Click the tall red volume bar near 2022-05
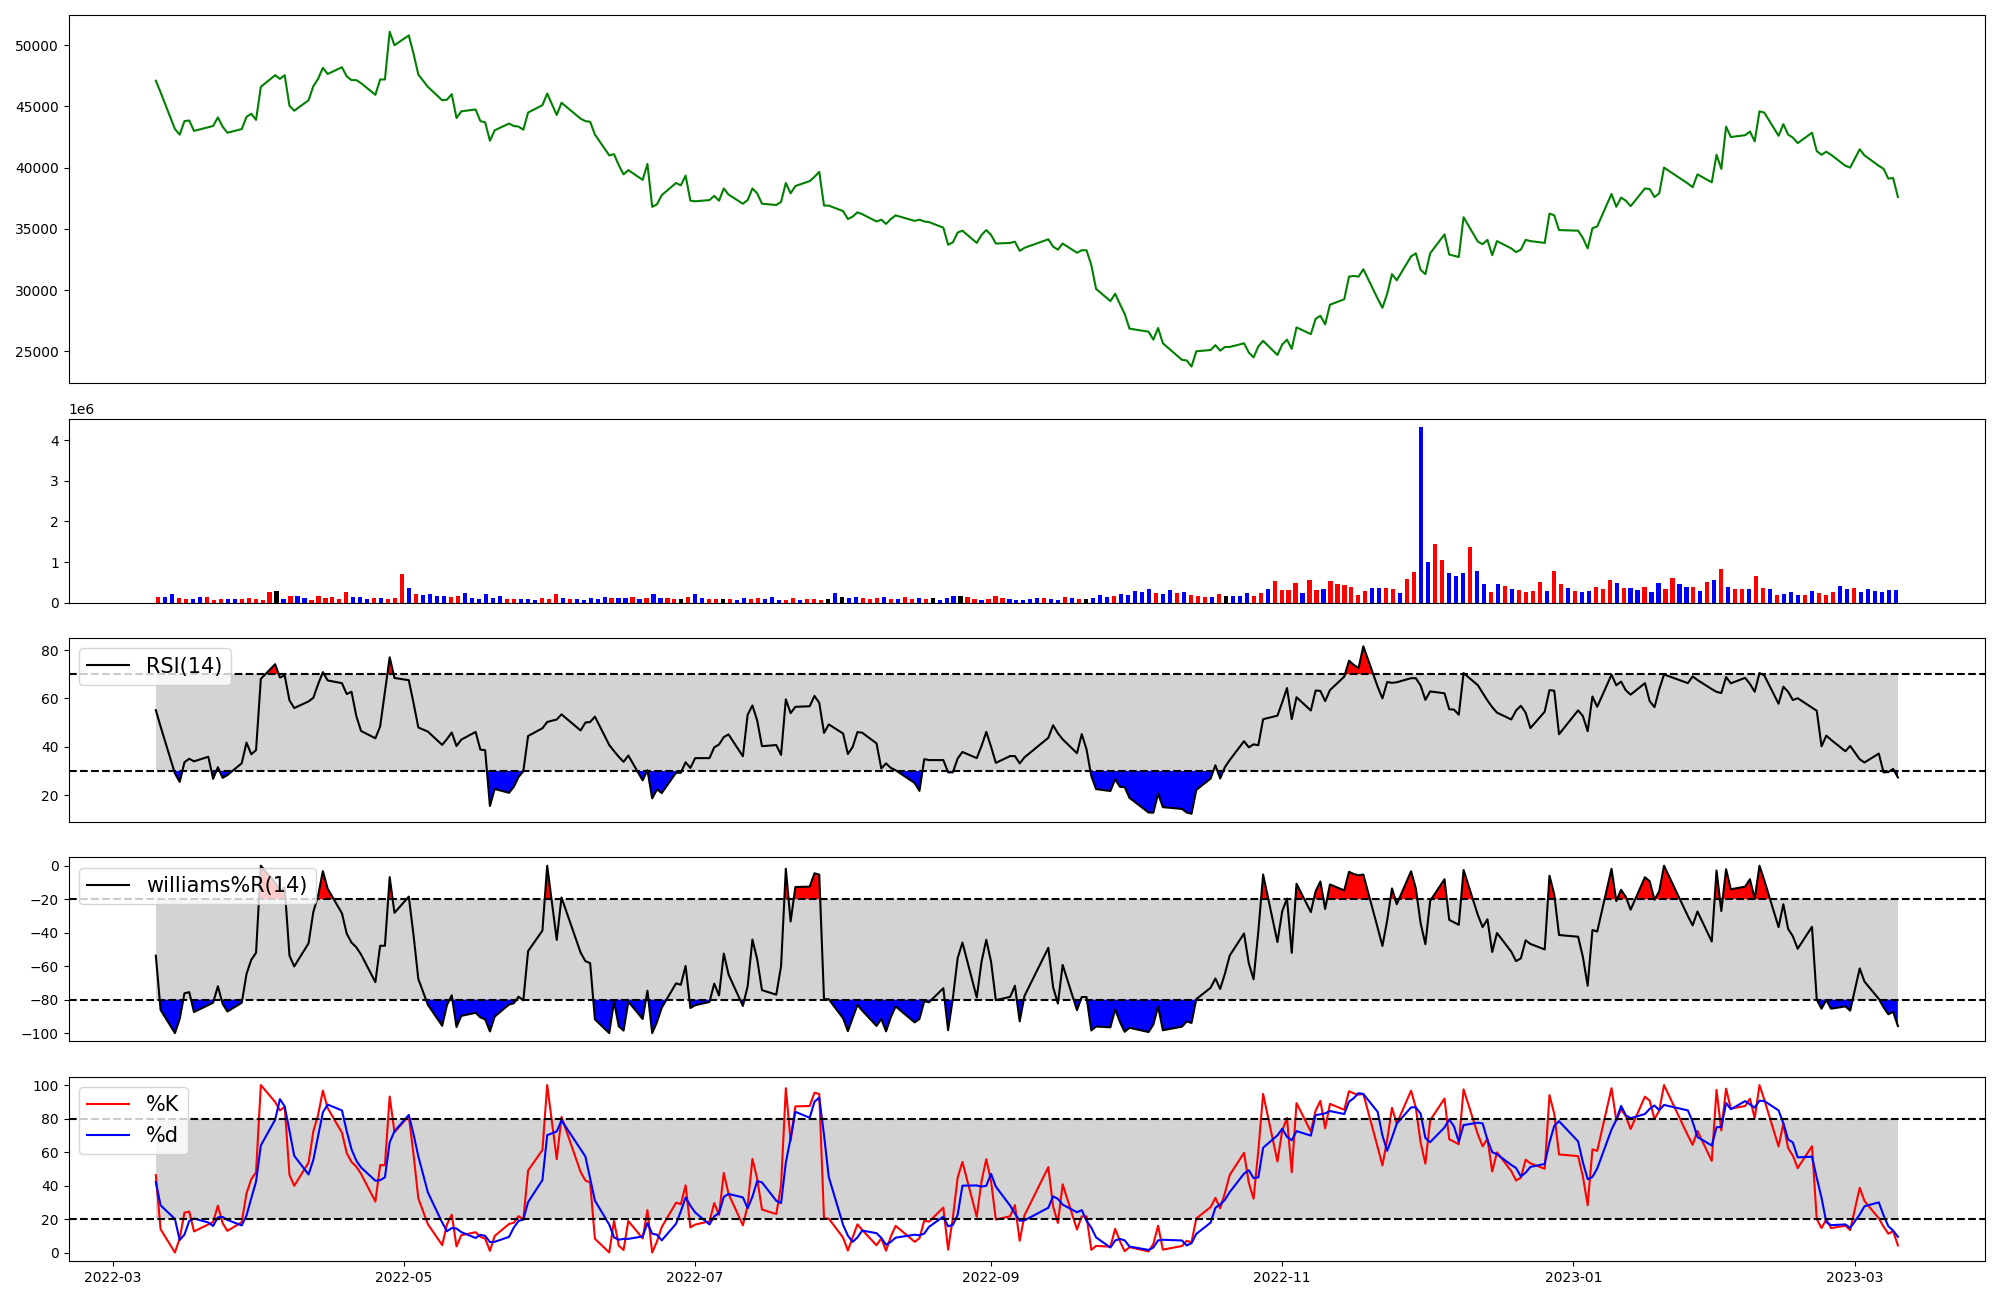 (402, 588)
